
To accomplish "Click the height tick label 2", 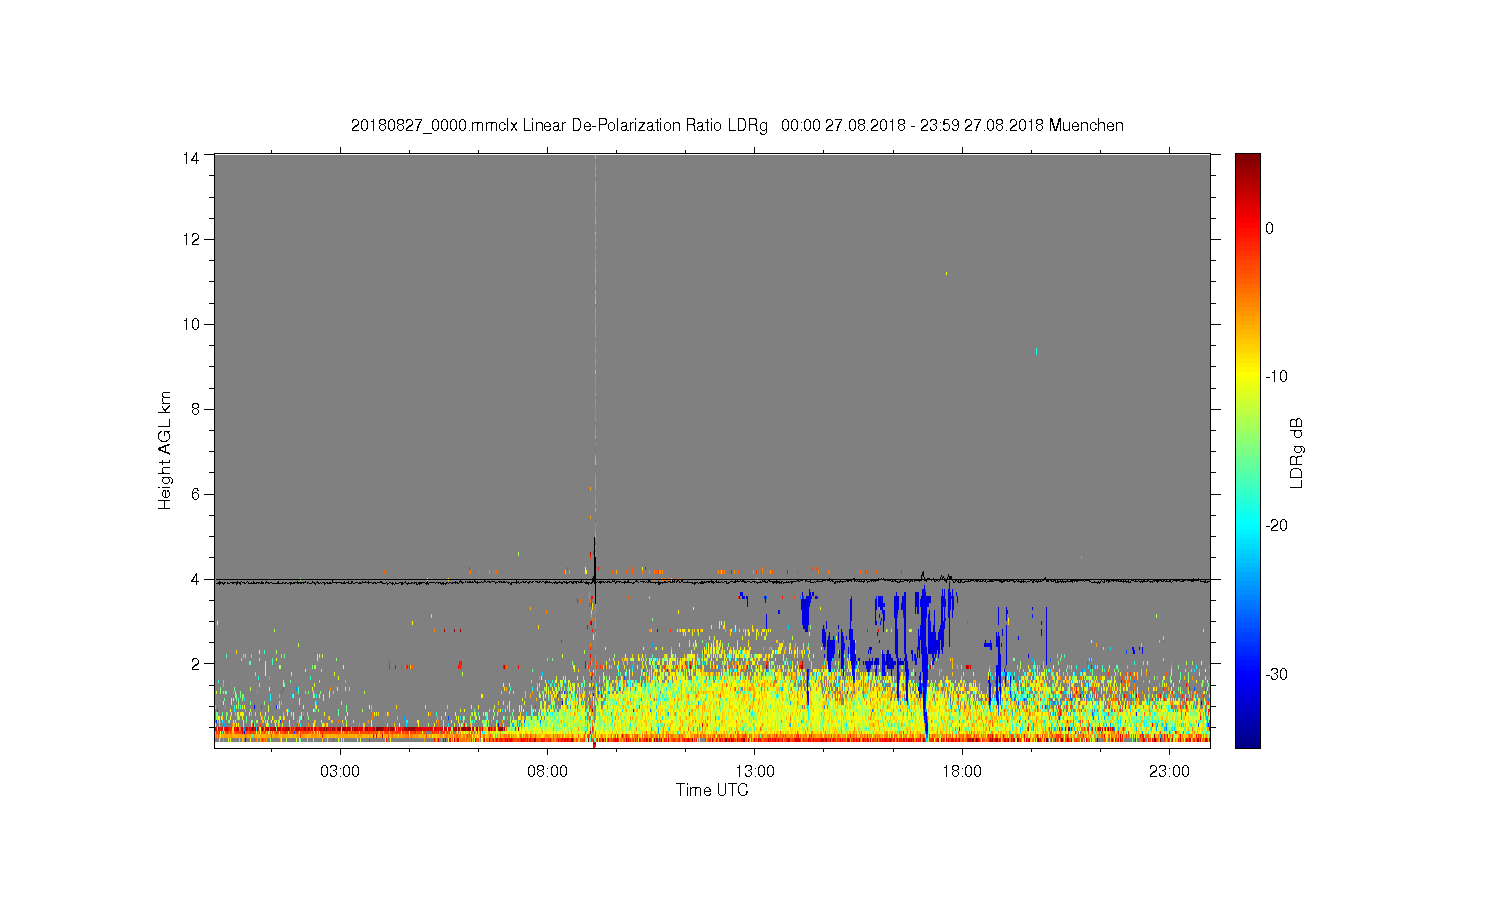I will [x=195, y=664].
